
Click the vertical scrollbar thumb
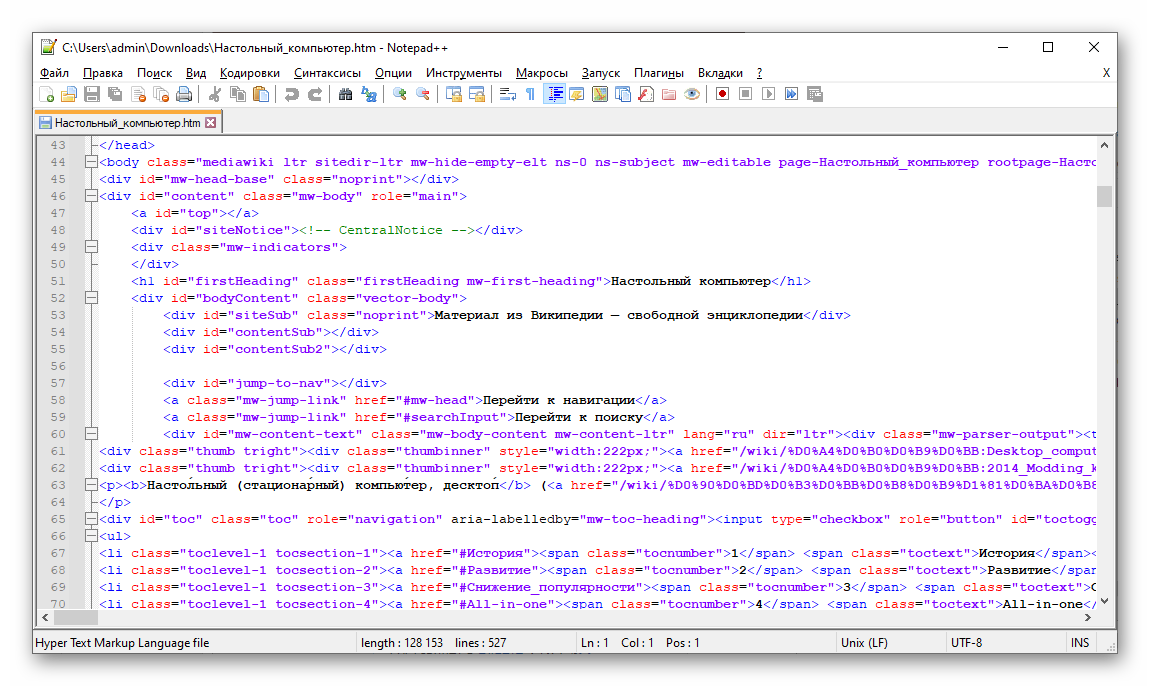coord(1104,196)
